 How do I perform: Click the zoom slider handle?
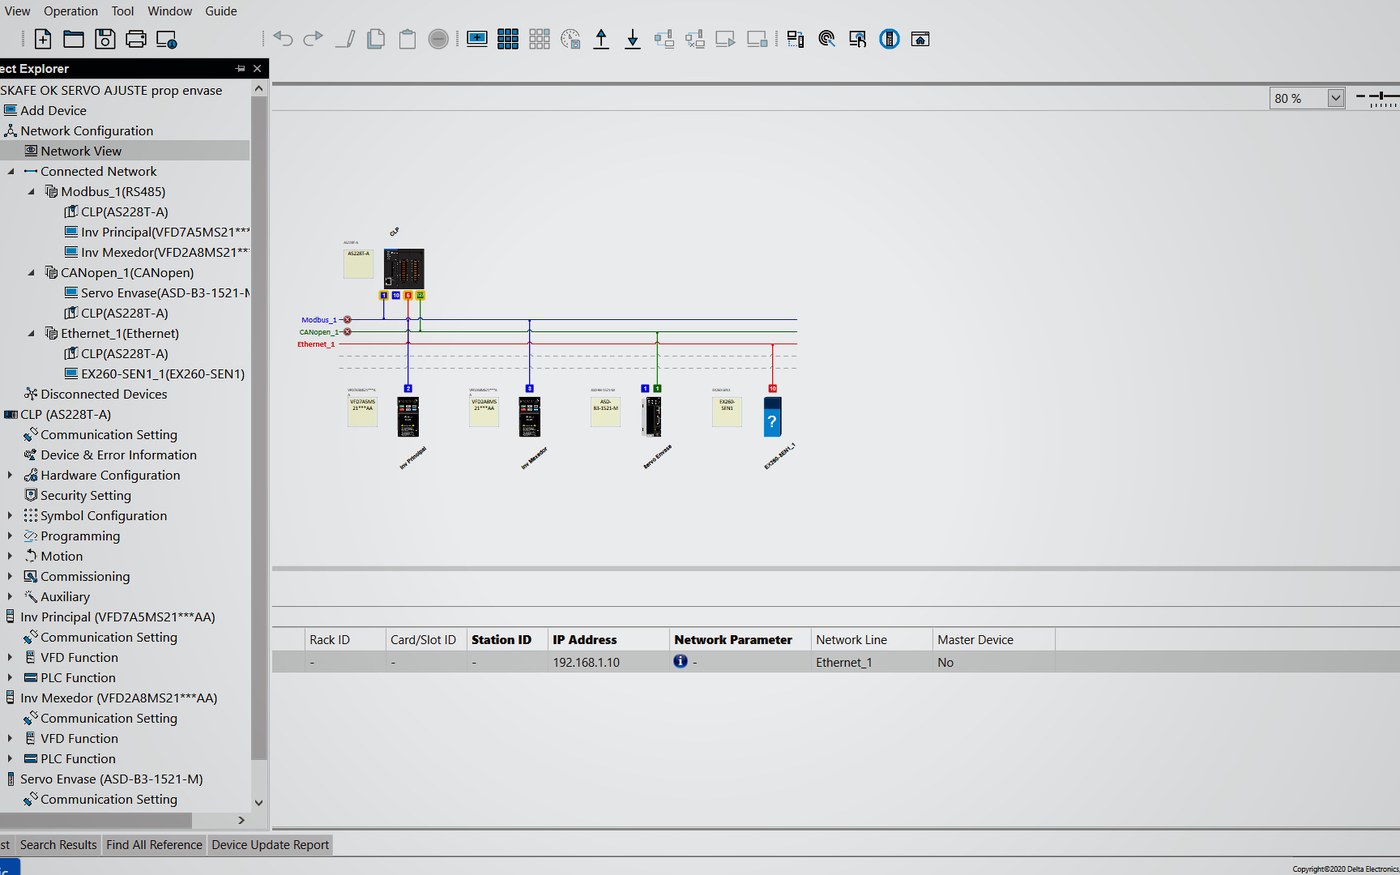coord(1383,96)
